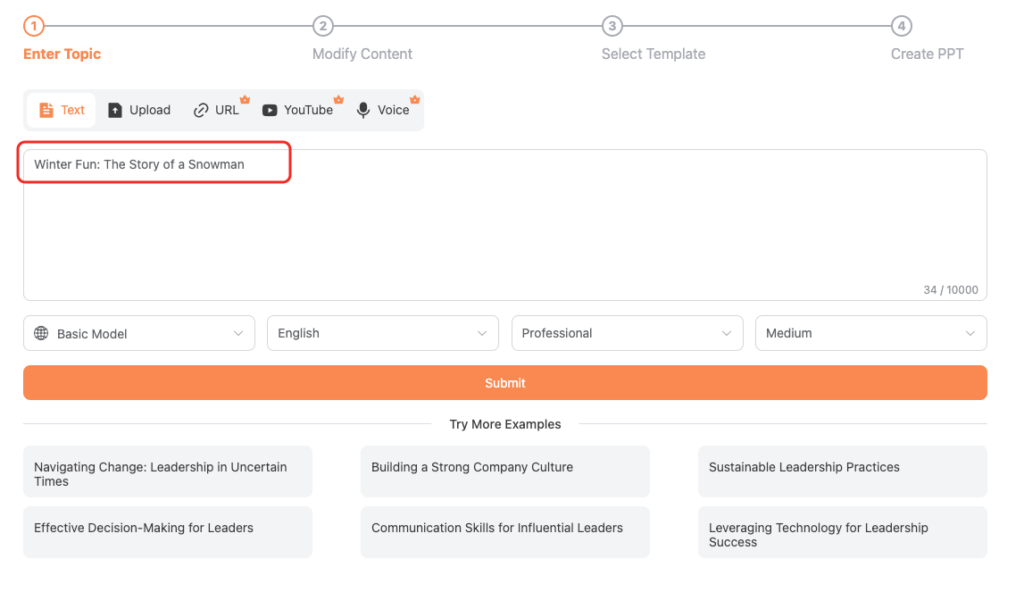Select the Text input tab
The width and height of the screenshot is (1024, 592).
[61, 110]
